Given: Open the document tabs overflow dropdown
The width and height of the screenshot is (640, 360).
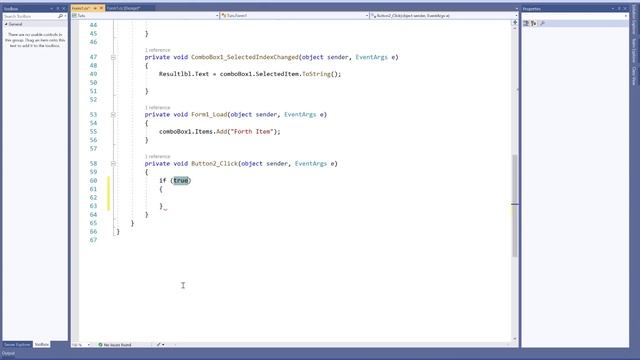Looking at the screenshot, I should click(516, 9).
